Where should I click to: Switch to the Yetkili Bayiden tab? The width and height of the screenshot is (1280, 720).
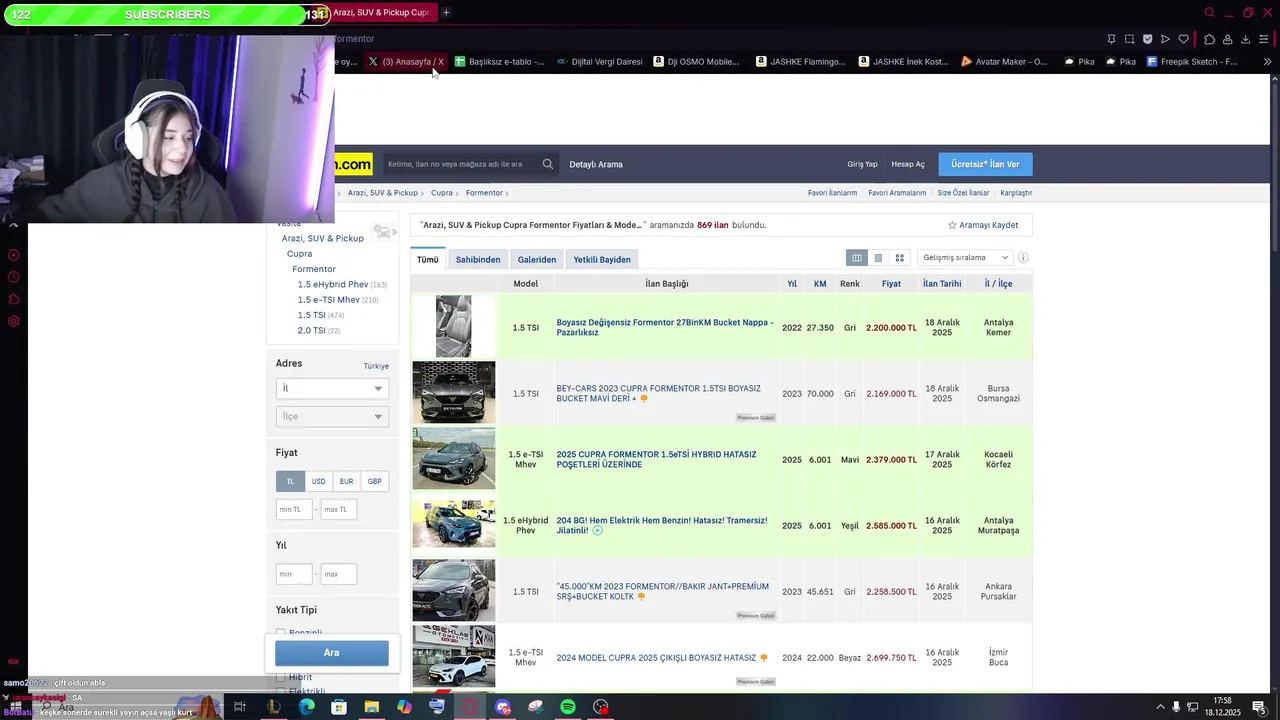point(602,260)
